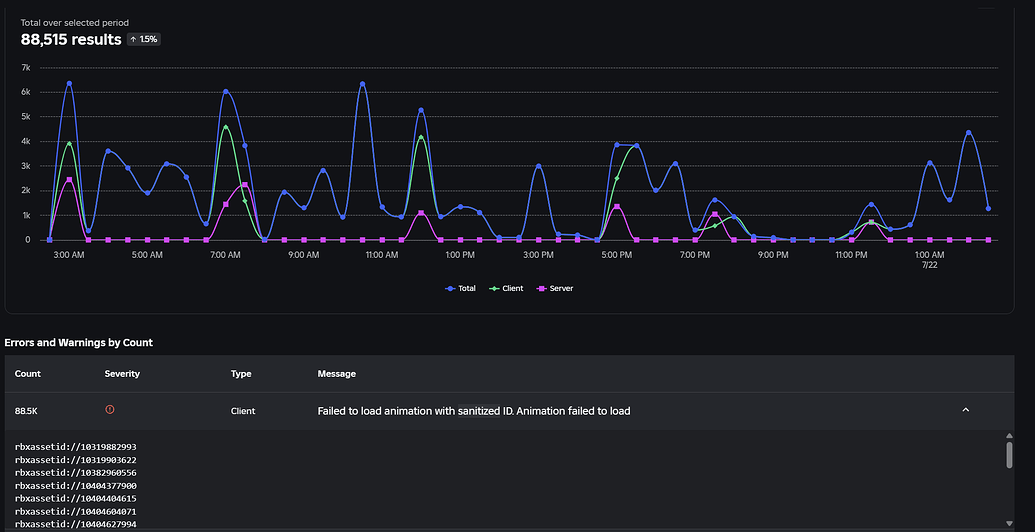Toggle the Total series label in legend
Screen dimensions: 1035x532
click(467, 288)
